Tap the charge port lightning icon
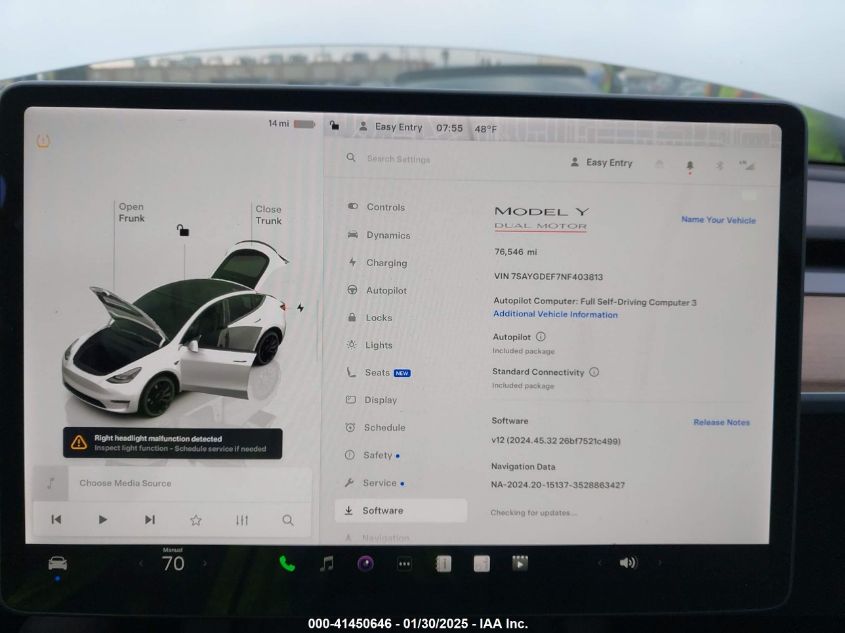Image resolution: width=845 pixels, height=633 pixels. click(300, 308)
